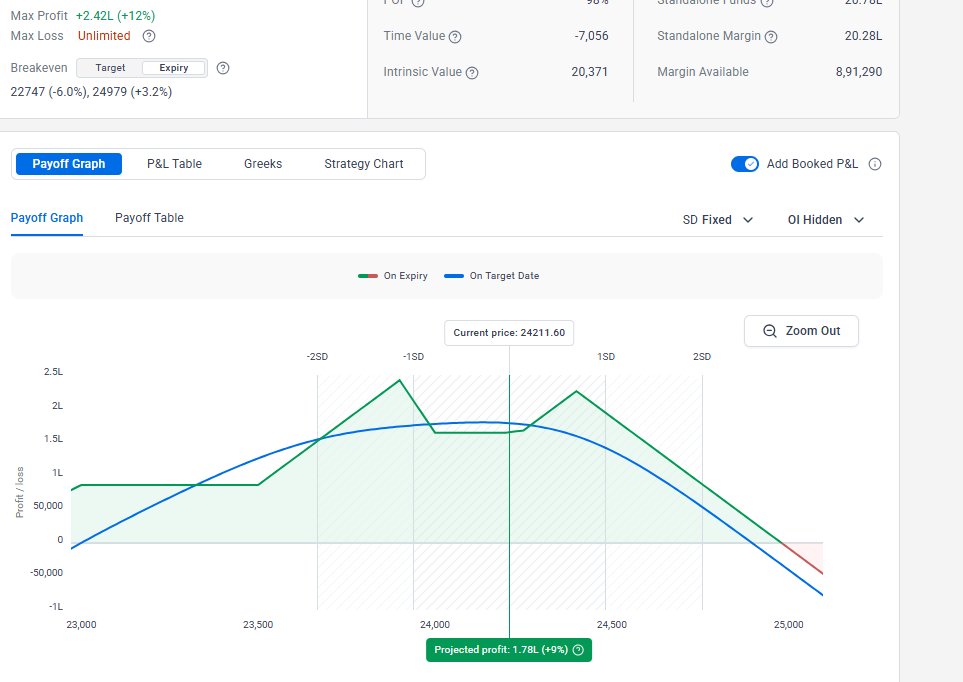Viewport: 963px width, 682px height.
Task: Select Expiry breakeven option
Action: 174,68
